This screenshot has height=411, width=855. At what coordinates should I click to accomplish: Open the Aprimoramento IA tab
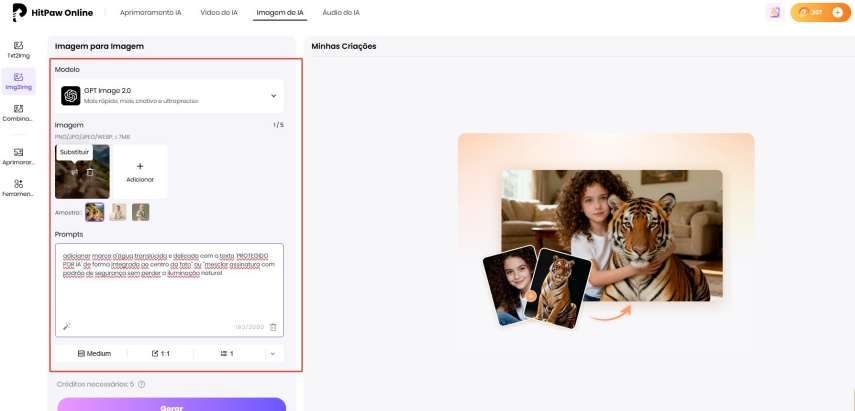click(x=150, y=13)
